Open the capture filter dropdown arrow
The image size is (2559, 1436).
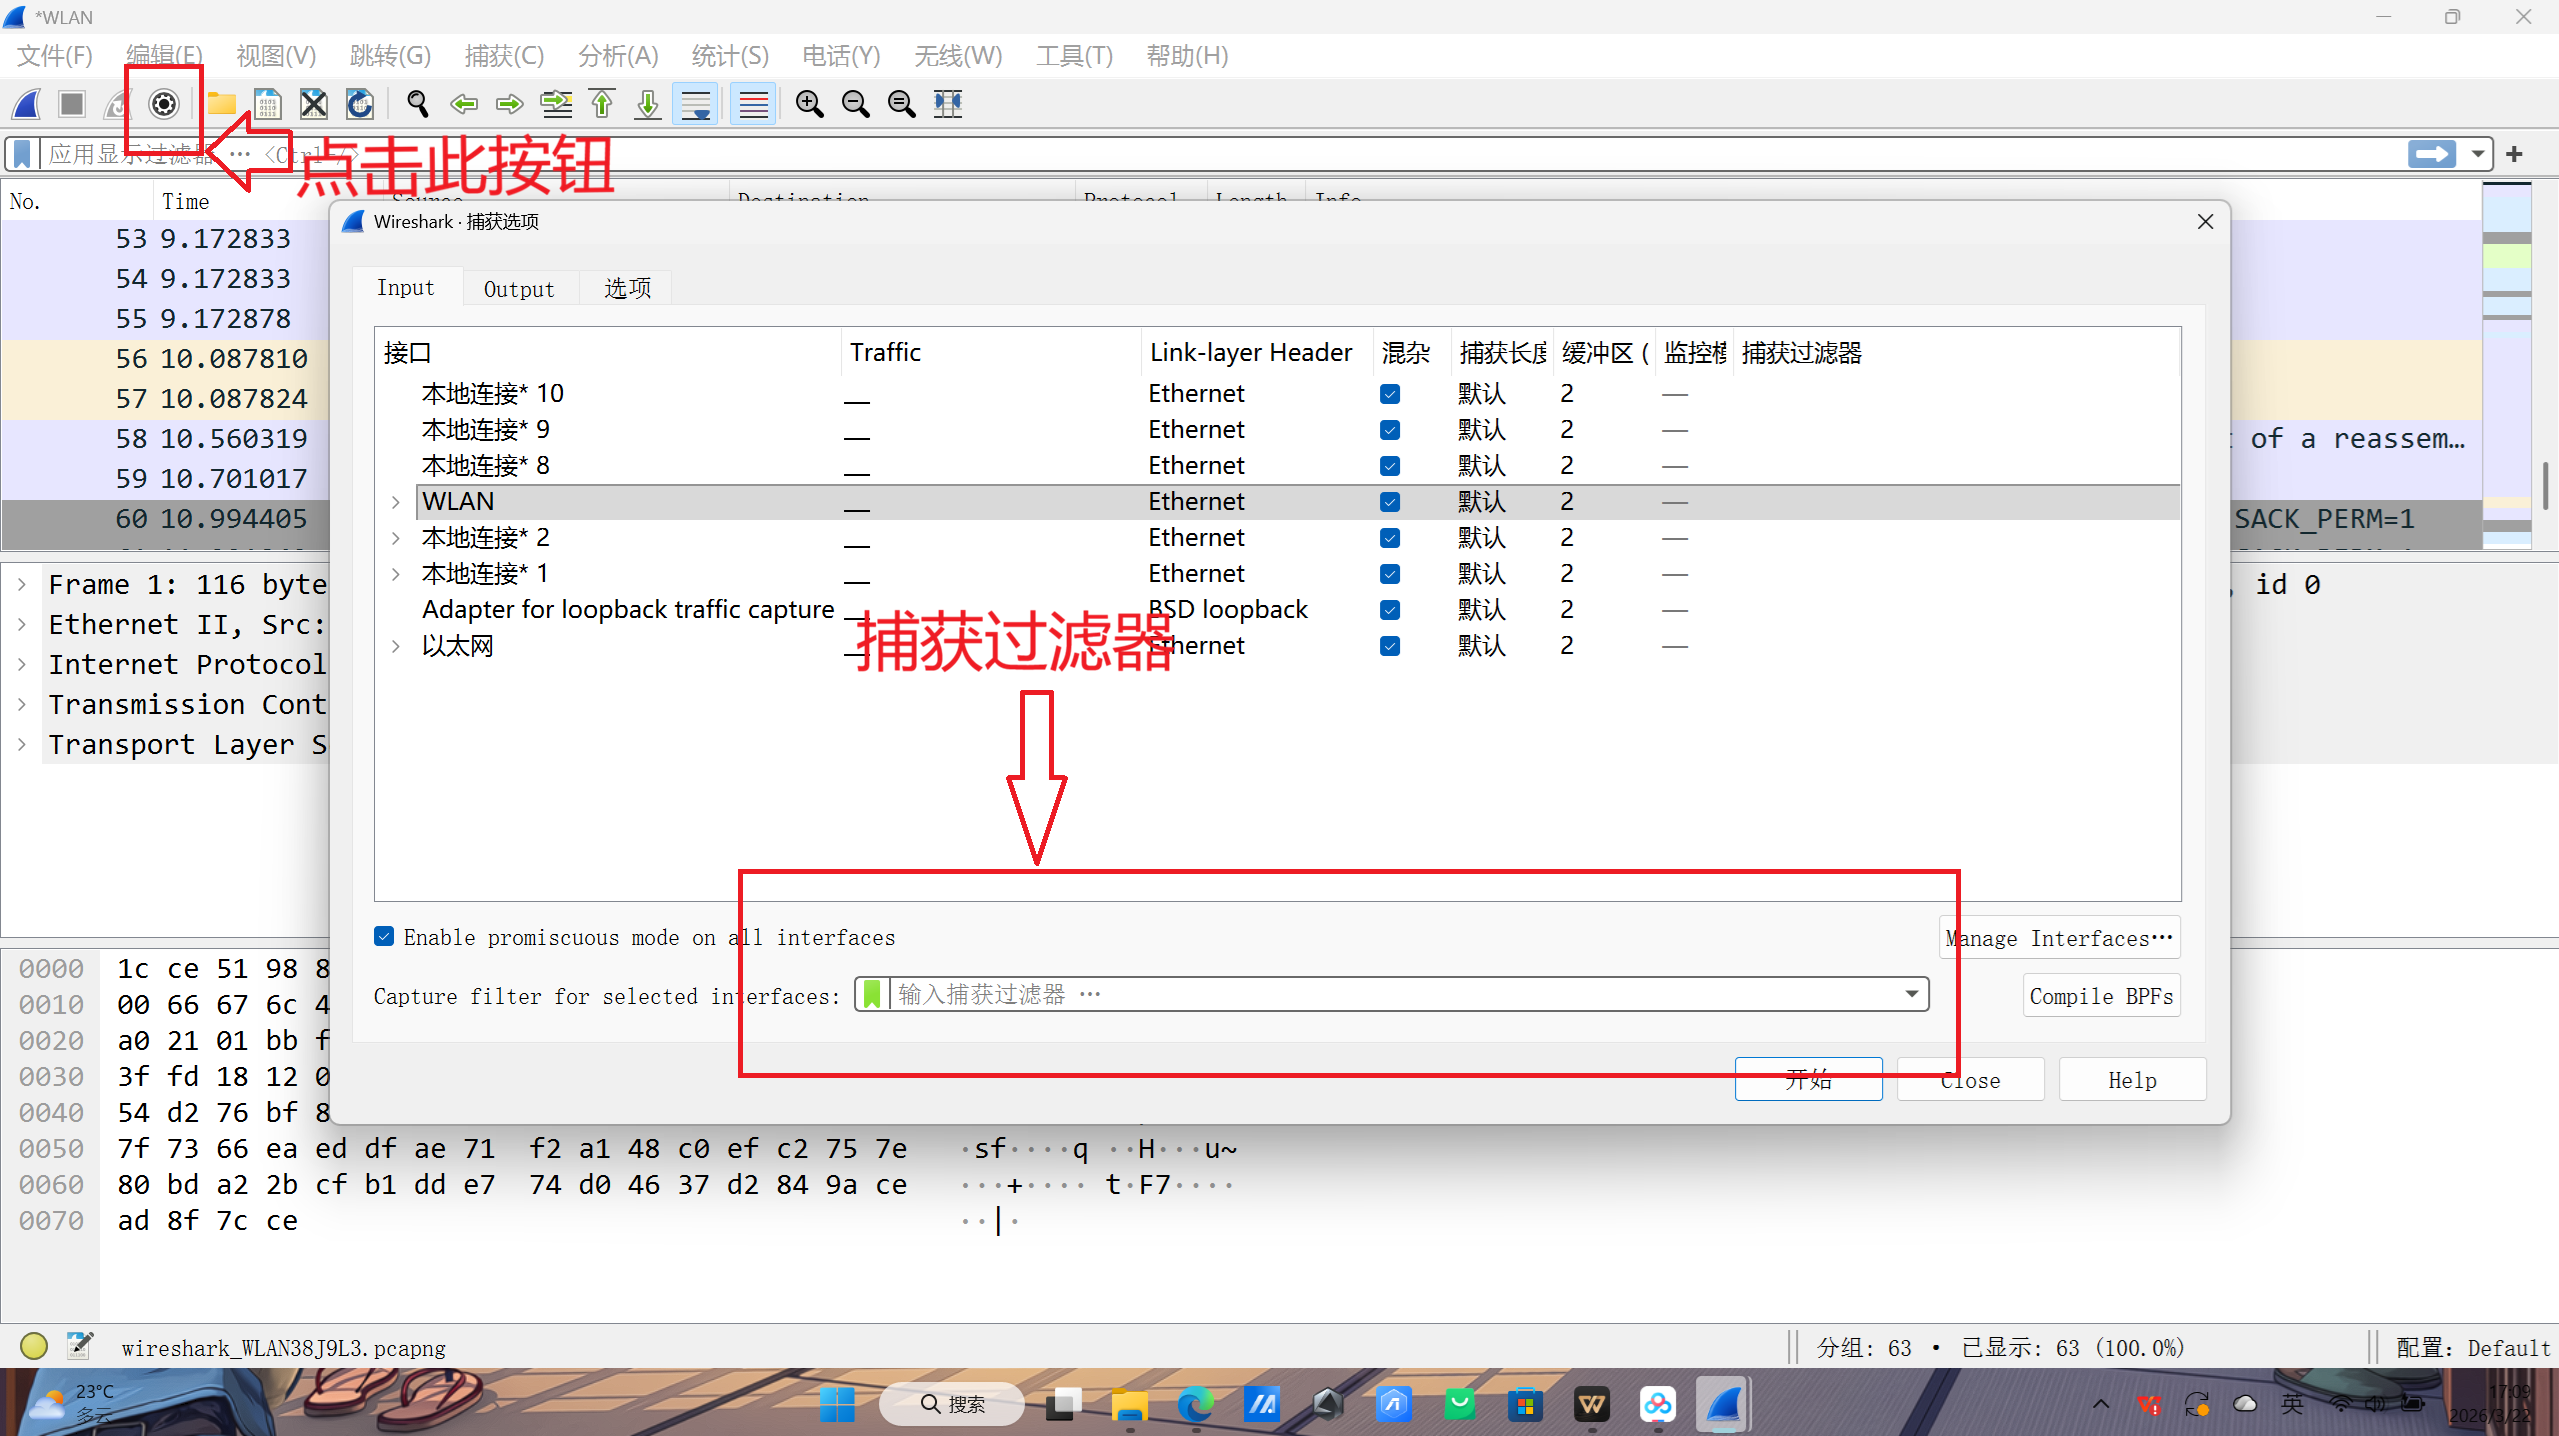pyautogui.click(x=1911, y=994)
